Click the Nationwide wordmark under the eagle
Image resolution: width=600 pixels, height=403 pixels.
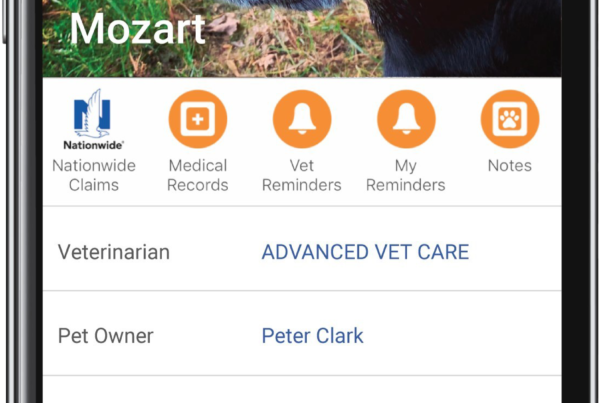point(93,145)
